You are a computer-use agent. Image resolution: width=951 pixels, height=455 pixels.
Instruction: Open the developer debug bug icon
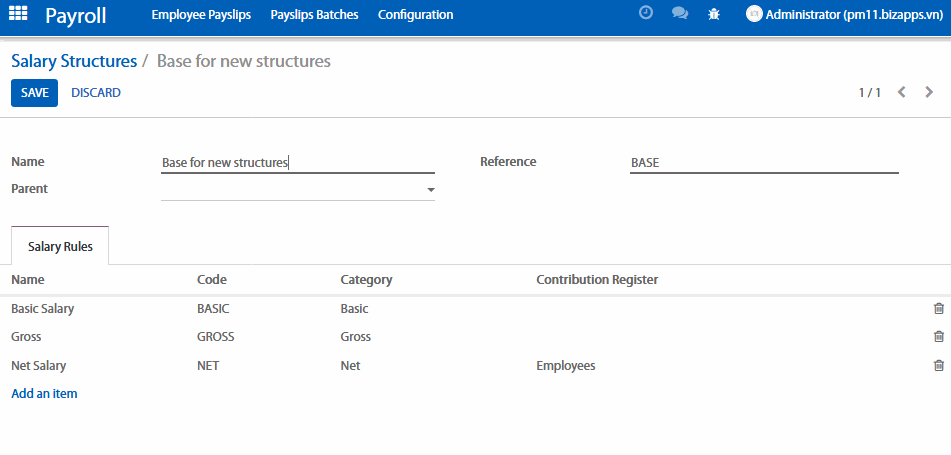tap(713, 14)
